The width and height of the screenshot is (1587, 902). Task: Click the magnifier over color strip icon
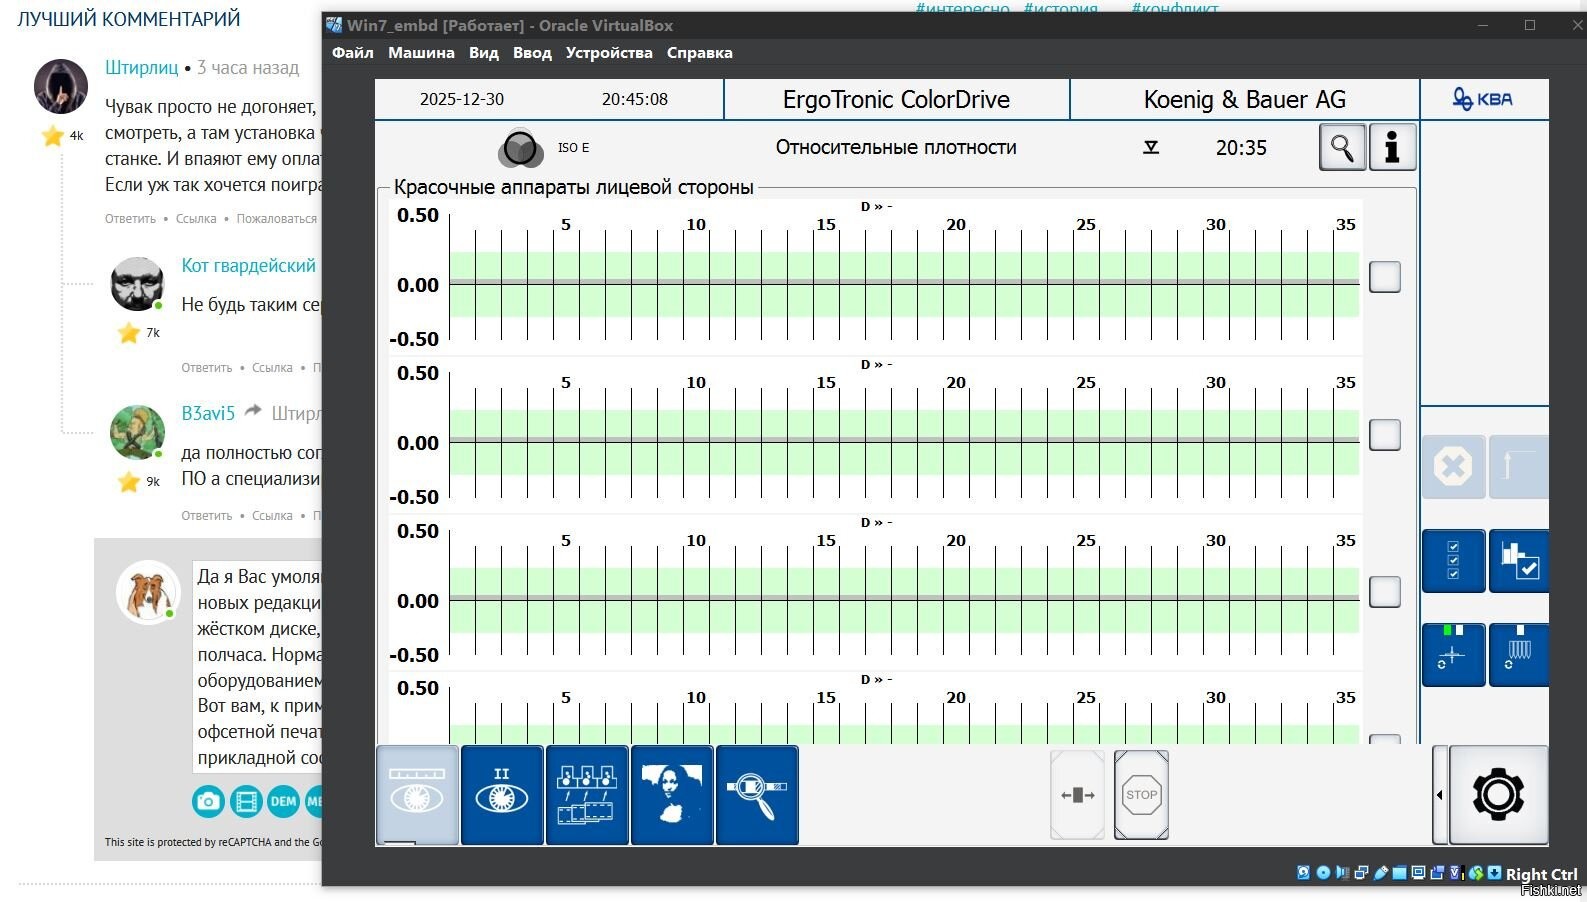[757, 795]
